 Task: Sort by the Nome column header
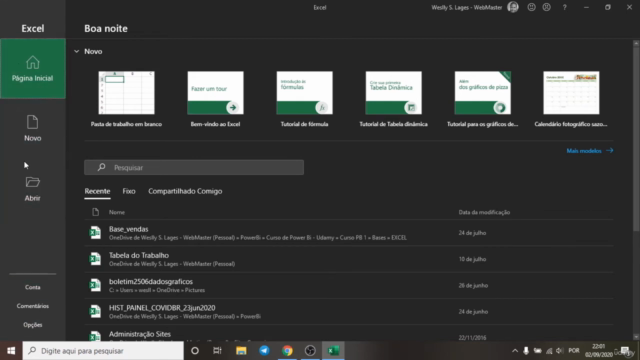117,212
